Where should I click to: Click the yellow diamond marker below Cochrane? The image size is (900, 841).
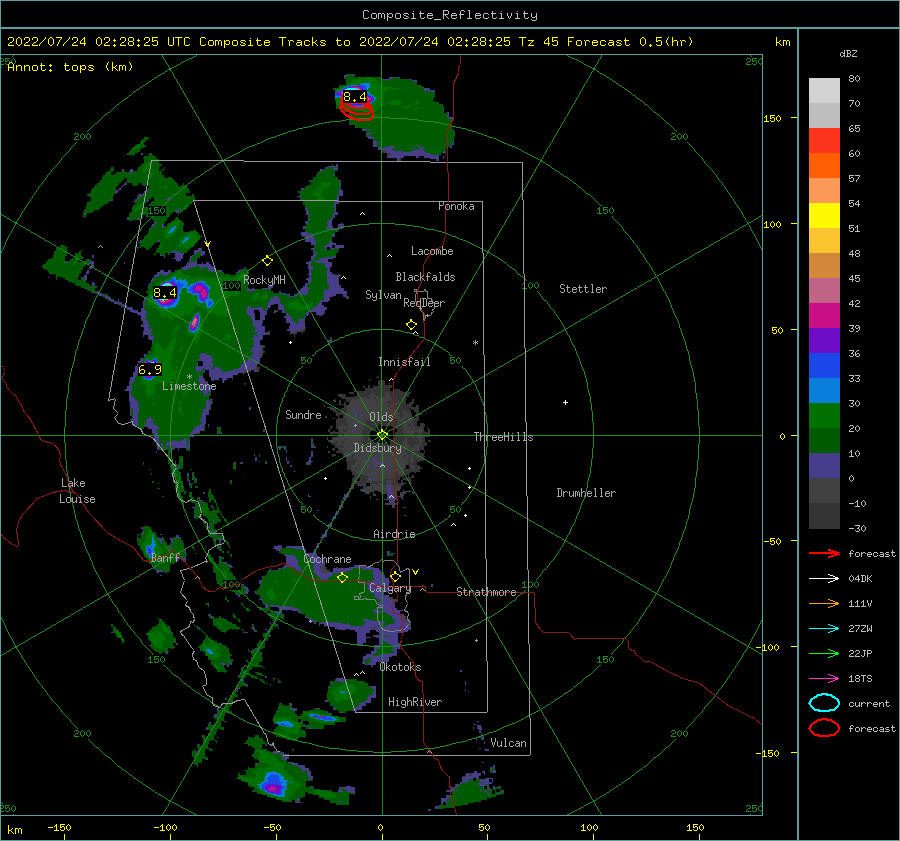tap(342, 577)
